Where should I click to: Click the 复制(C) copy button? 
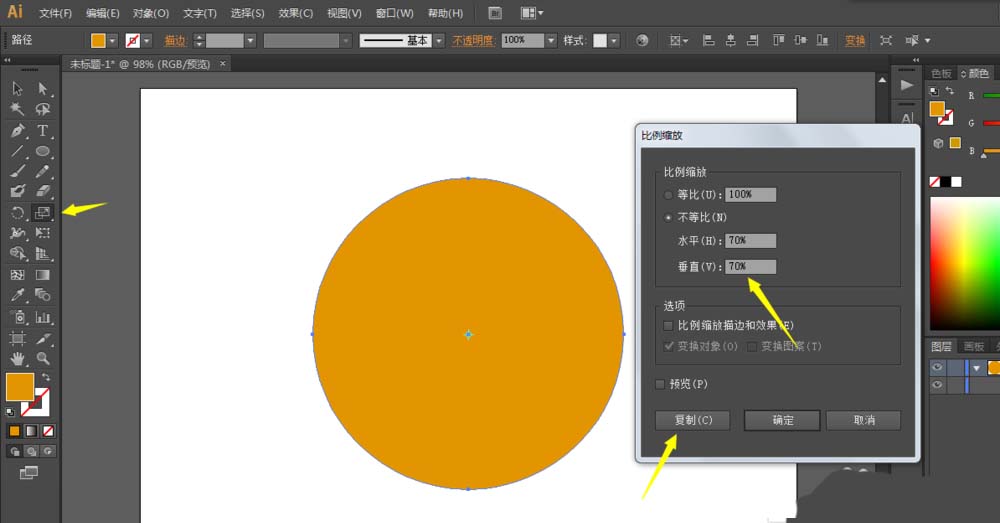coord(692,420)
